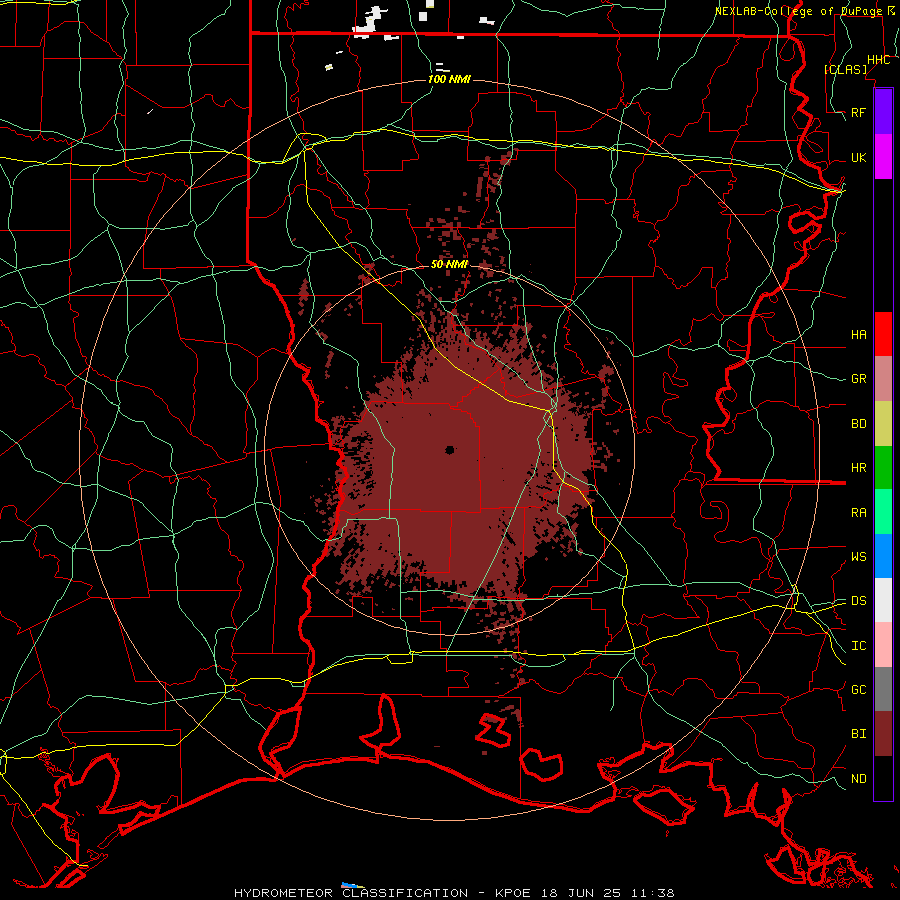
Task: Click the purple RF legend color block
Action: point(883,112)
